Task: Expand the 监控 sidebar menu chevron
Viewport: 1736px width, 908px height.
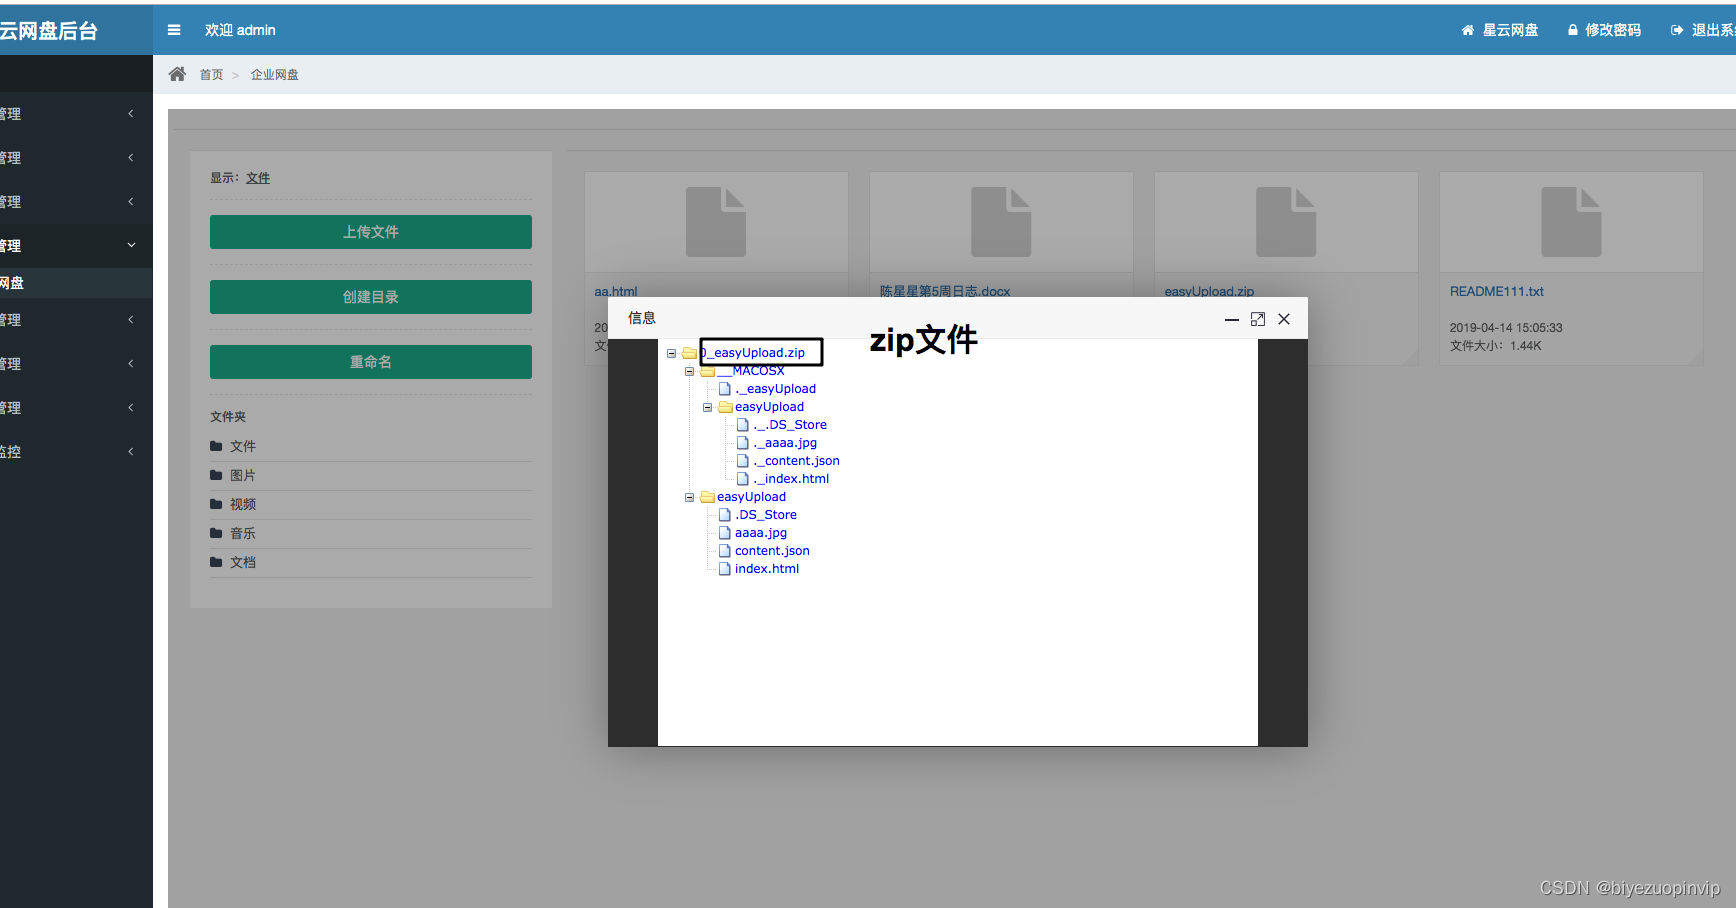Action: click(131, 451)
